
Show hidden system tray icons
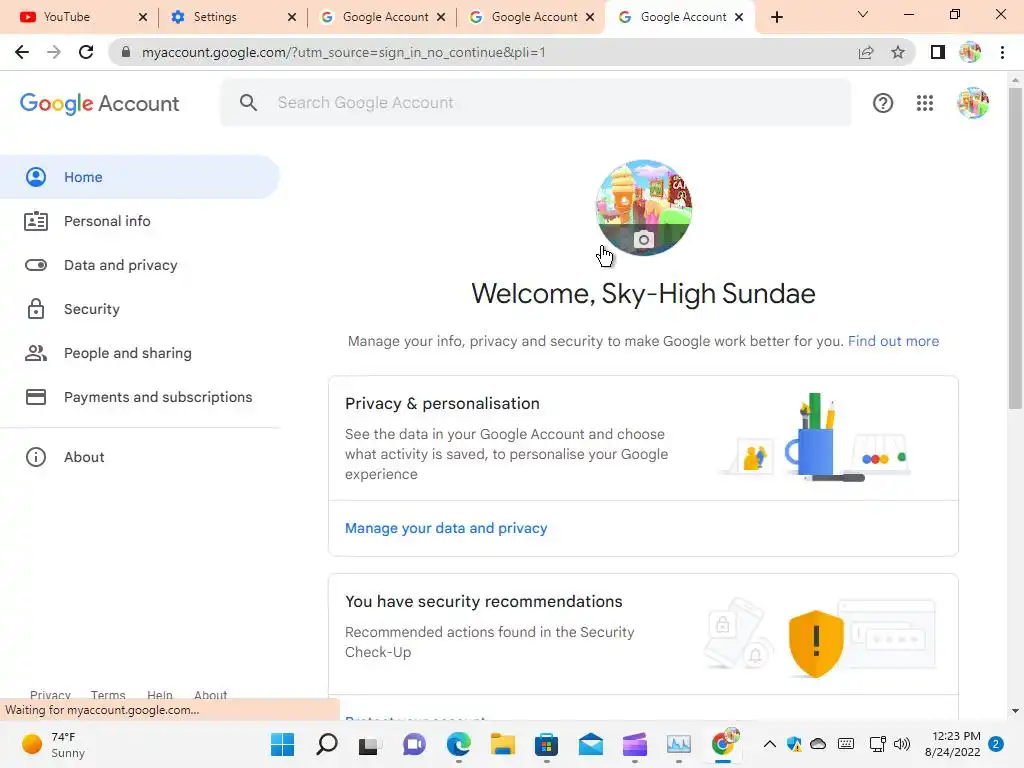point(770,744)
